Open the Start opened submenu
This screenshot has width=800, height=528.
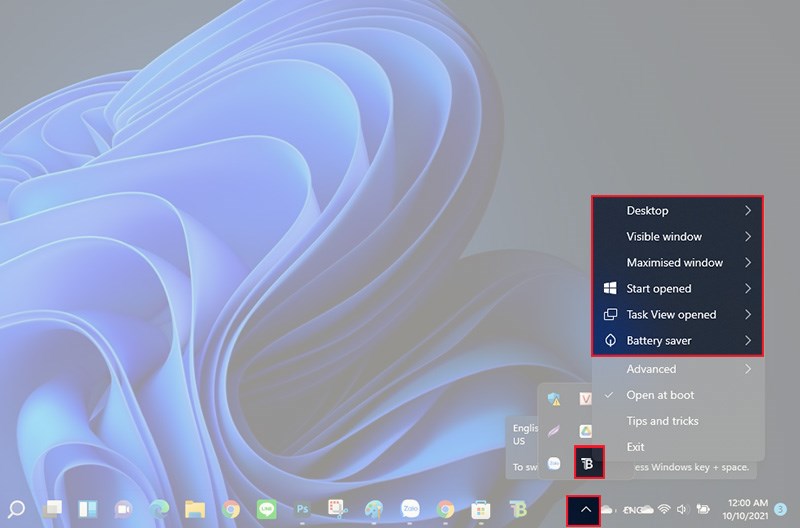click(x=677, y=289)
